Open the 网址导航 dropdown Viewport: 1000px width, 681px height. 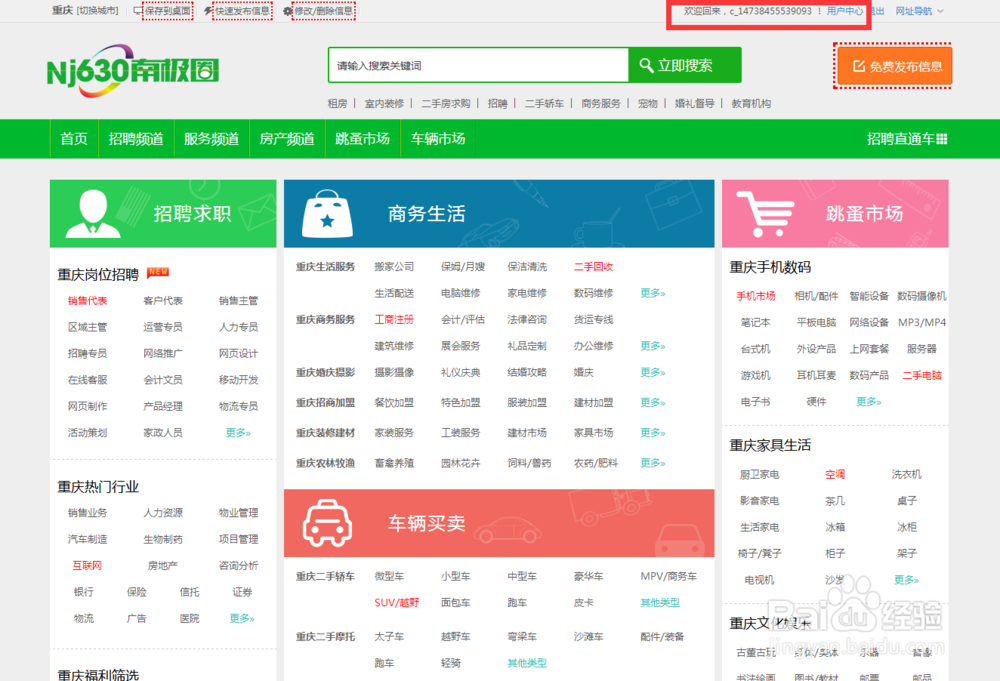pyautogui.click(x=916, y=10)
